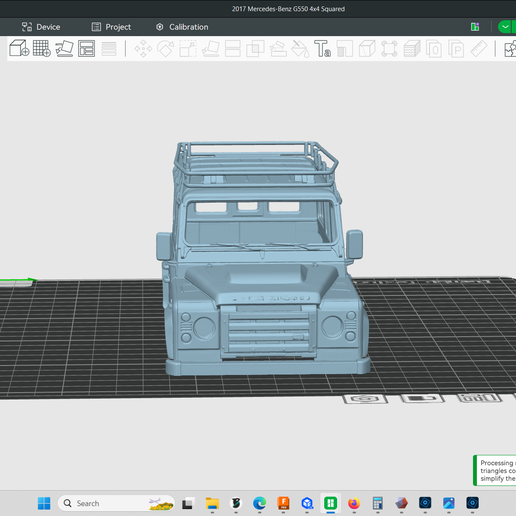Open the Windows Start menu
516x516 pixels.
[x=44, y=503]
